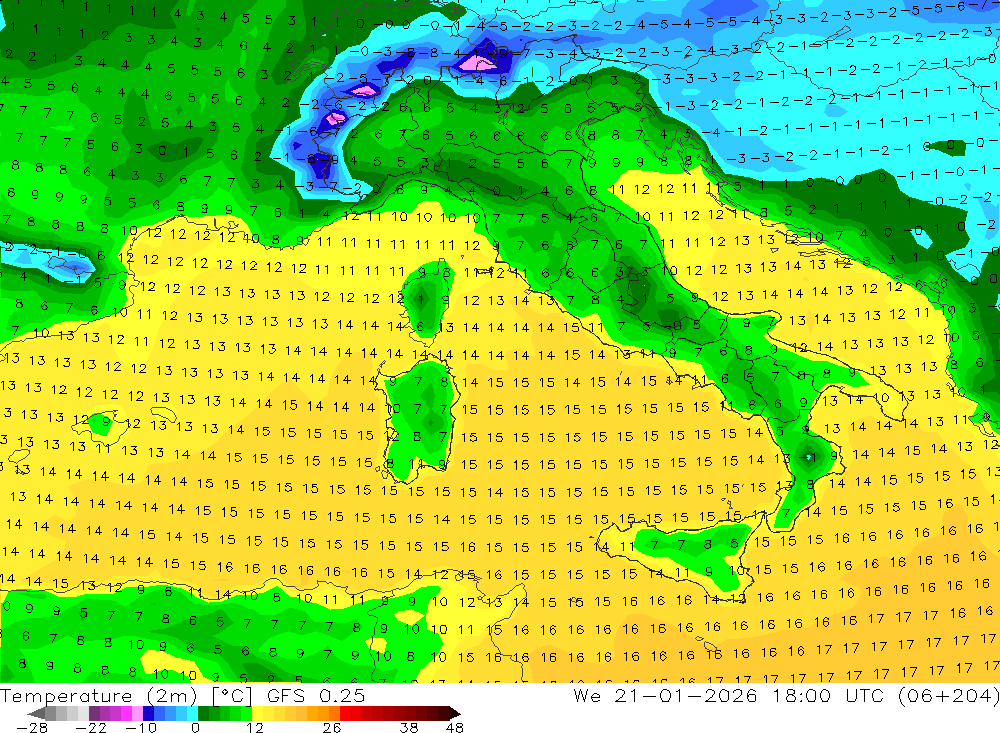Image resolution: width=1000 pixels, height=733 pixels.
Task: Pick the bright red swatch in the legend
Action: [345, 713]
